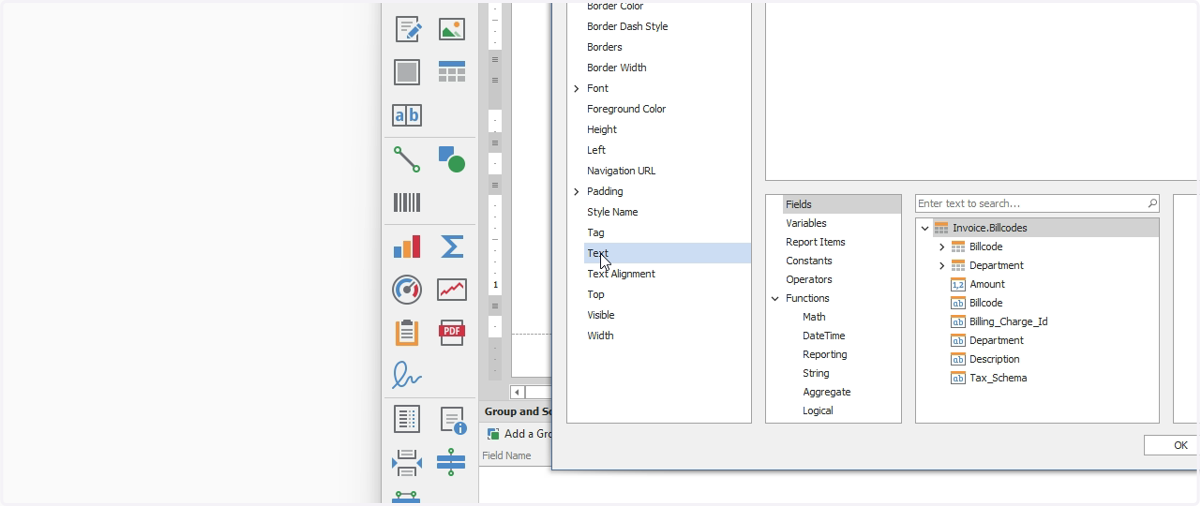Viewport: 1200px width, 506px height.
Task: Select the Sparkline control in toolbox
Action: 452,290
